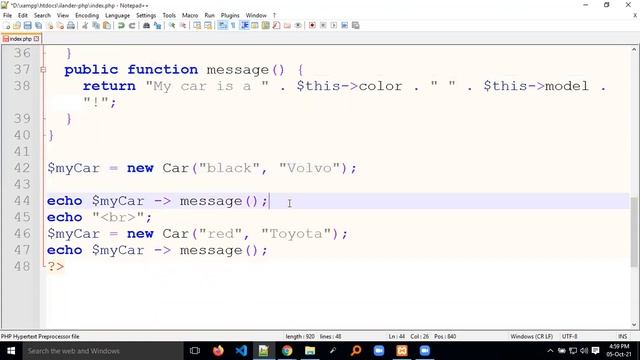Stop macro recording toolbar button
640x360 pixels.
pyautogui.click(x=323, y=25)
